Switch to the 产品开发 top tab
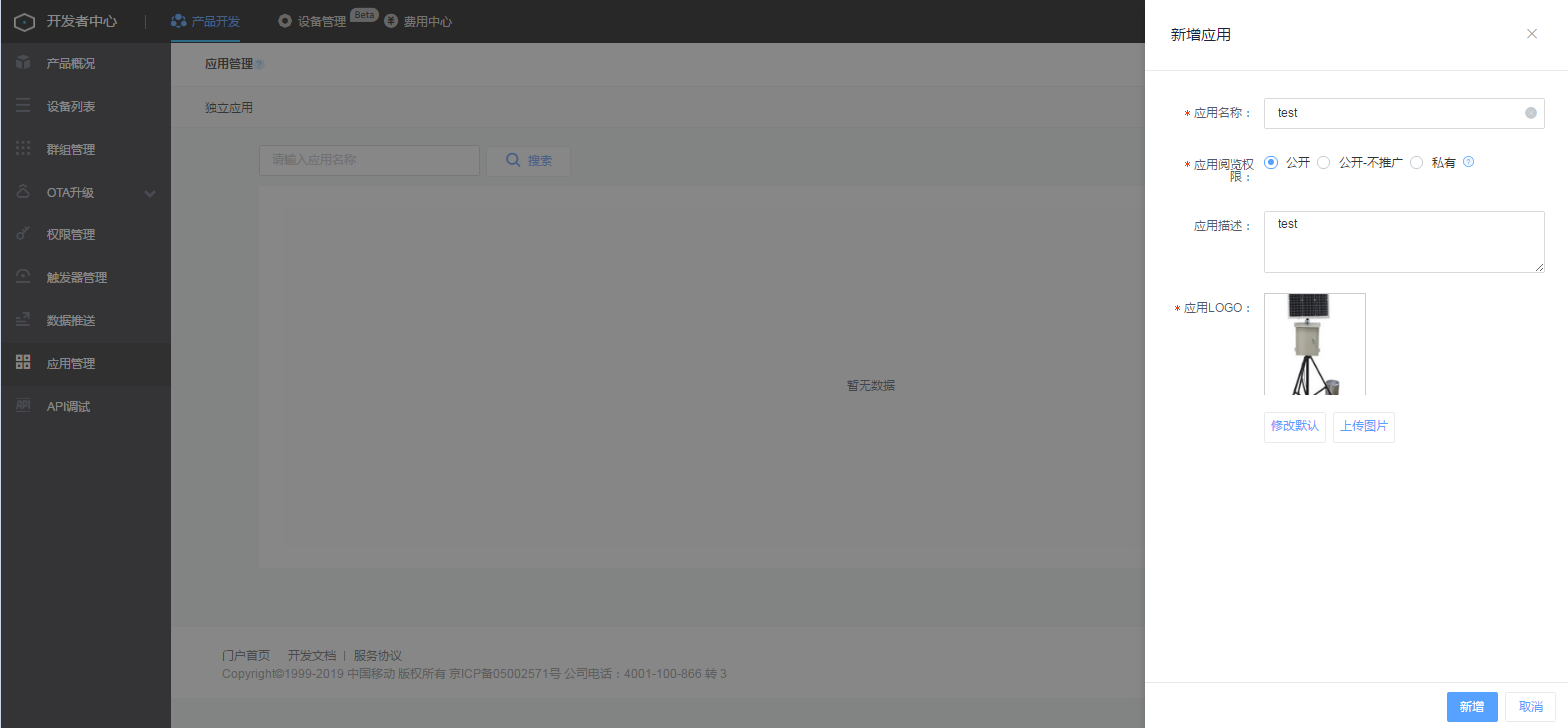Screen dimensions: 1568x728 point(205,21)
